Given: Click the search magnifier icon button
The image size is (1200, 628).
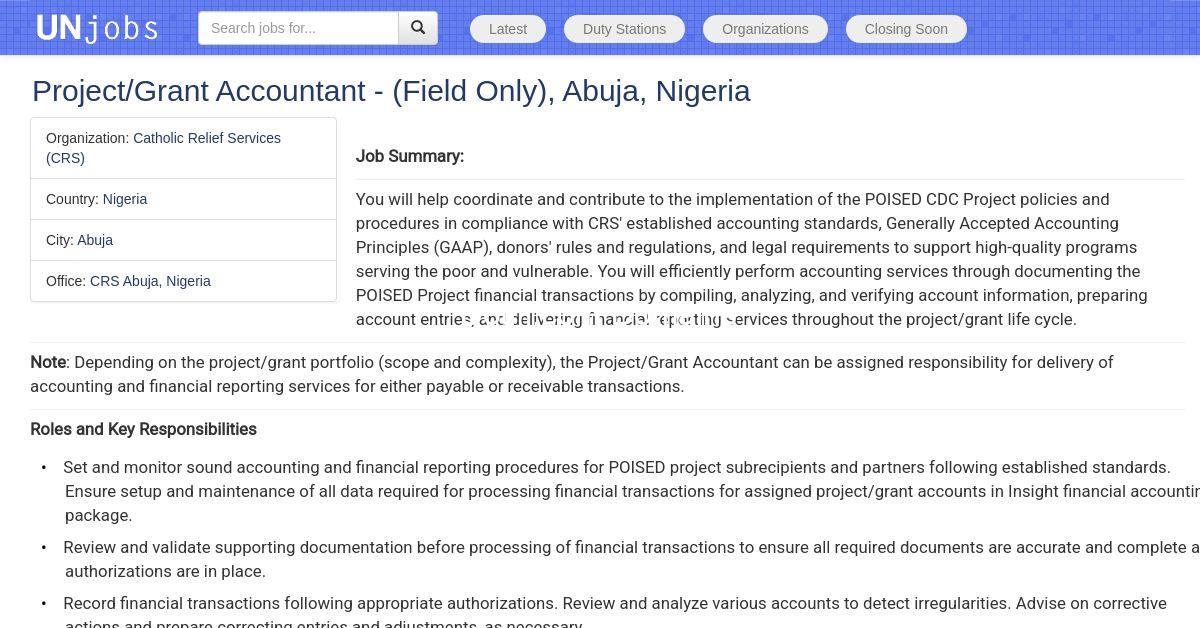Looking at the screenshot, I should pos(418,28).
